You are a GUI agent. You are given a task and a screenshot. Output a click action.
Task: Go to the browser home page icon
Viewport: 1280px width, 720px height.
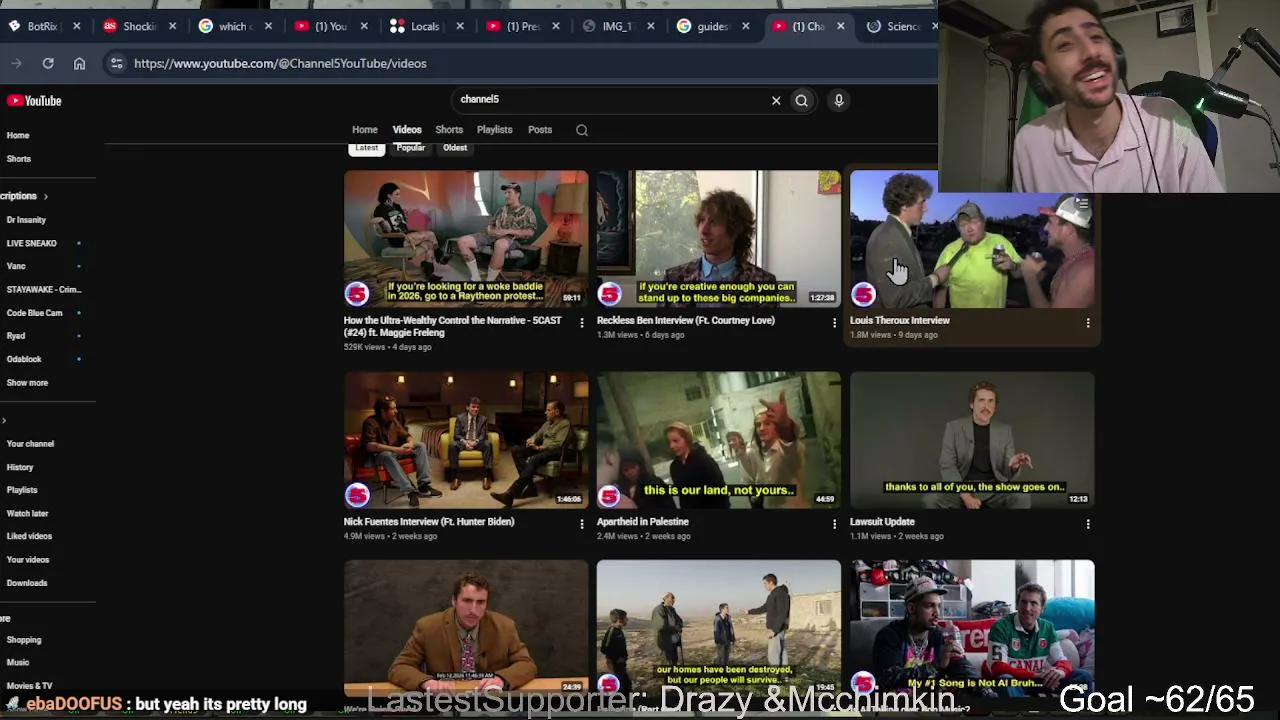[x=79, y=63]
